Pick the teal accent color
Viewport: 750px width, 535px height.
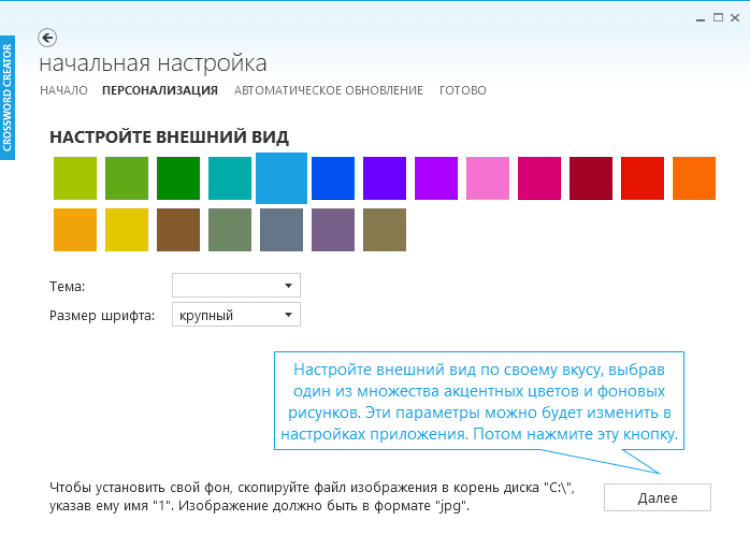(230, 178)
